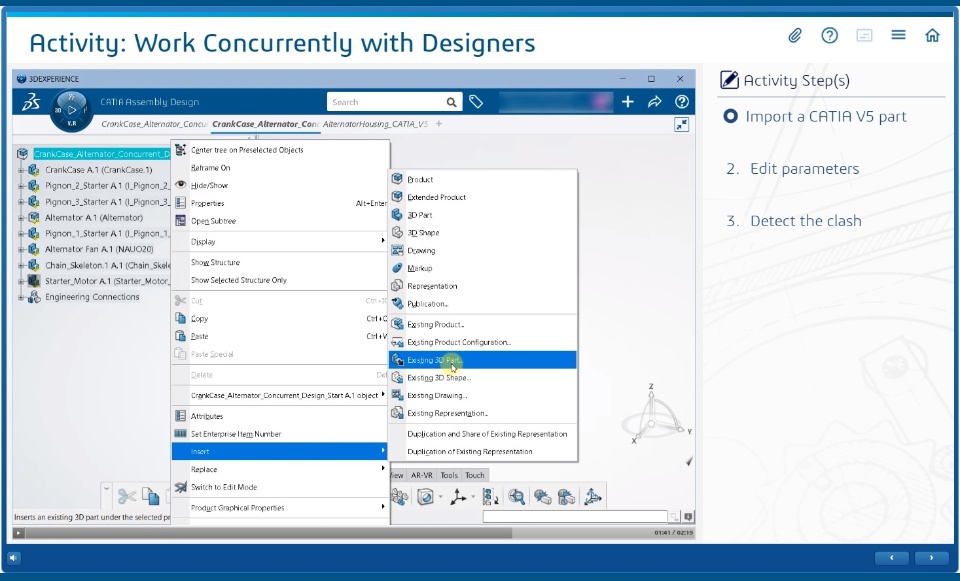
Task: Switch to the AR-VR toolbar tab
Action: [421, 475]
